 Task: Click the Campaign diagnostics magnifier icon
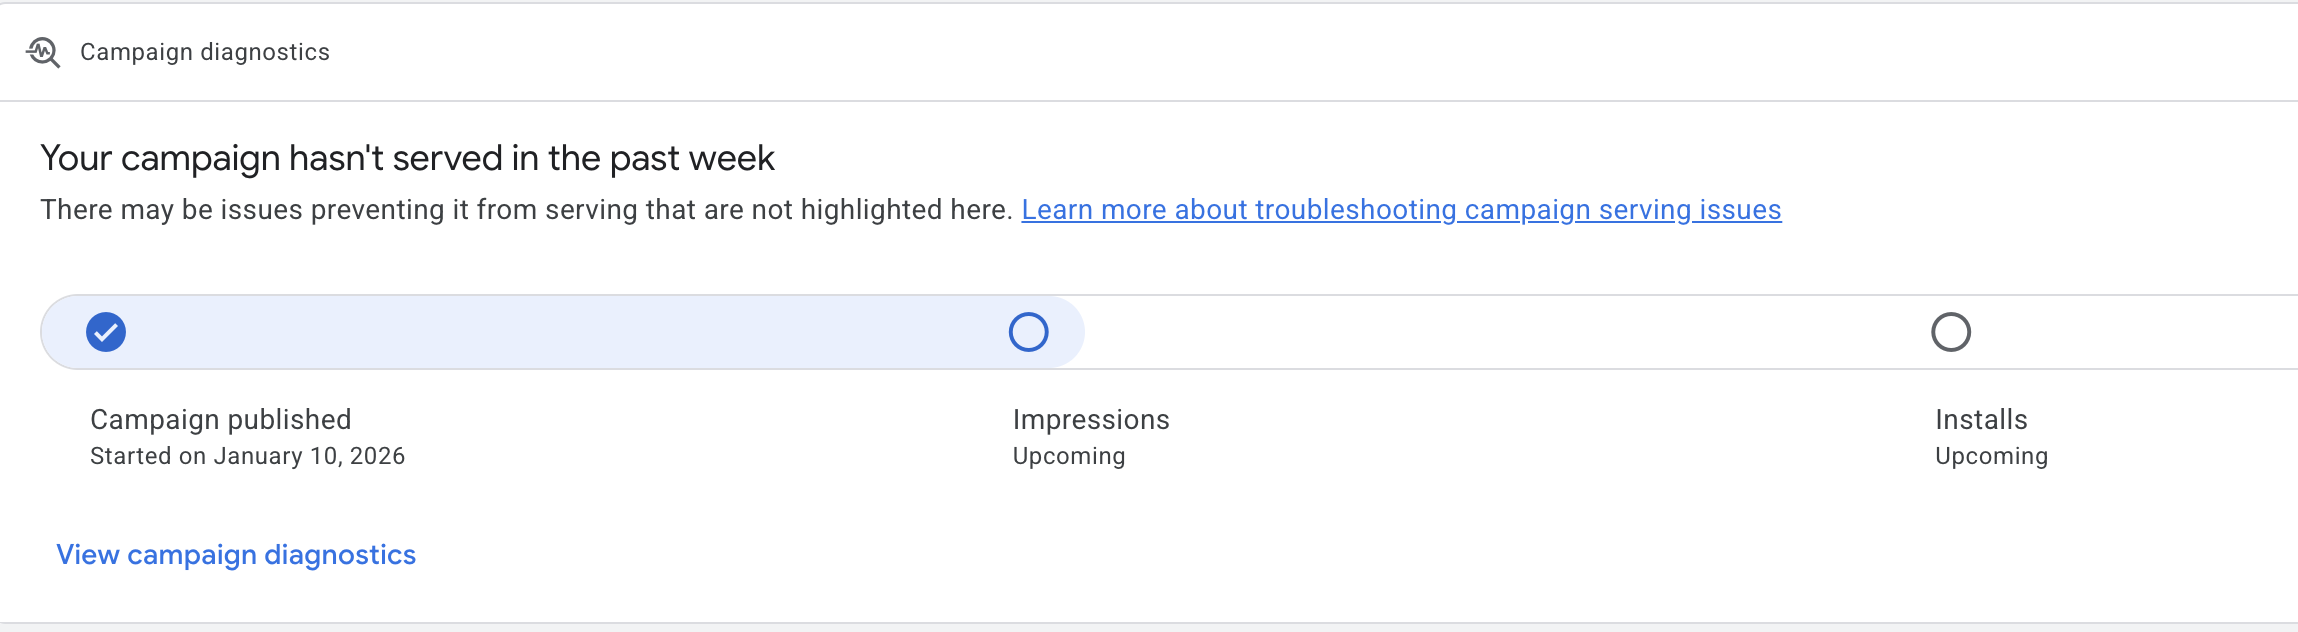point(43,51)
